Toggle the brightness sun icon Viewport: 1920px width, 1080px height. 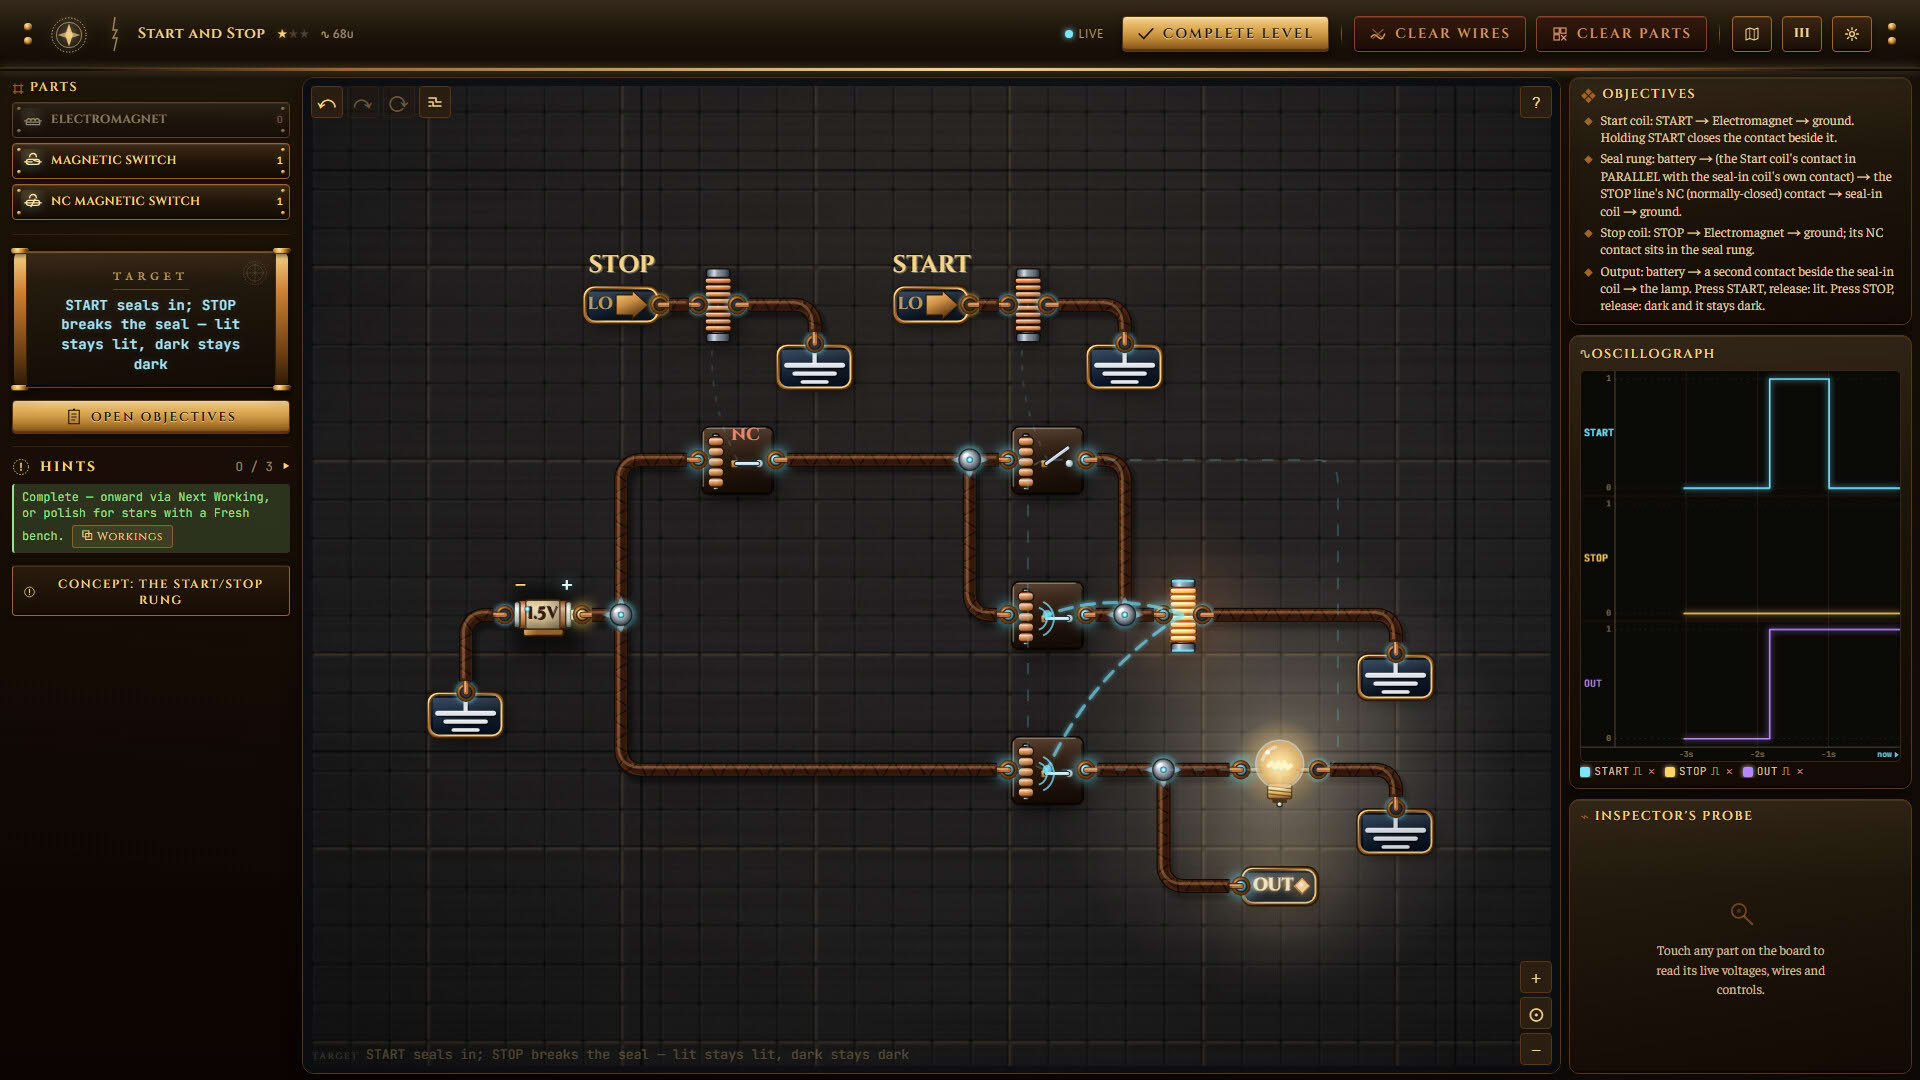coord(1852,34)
